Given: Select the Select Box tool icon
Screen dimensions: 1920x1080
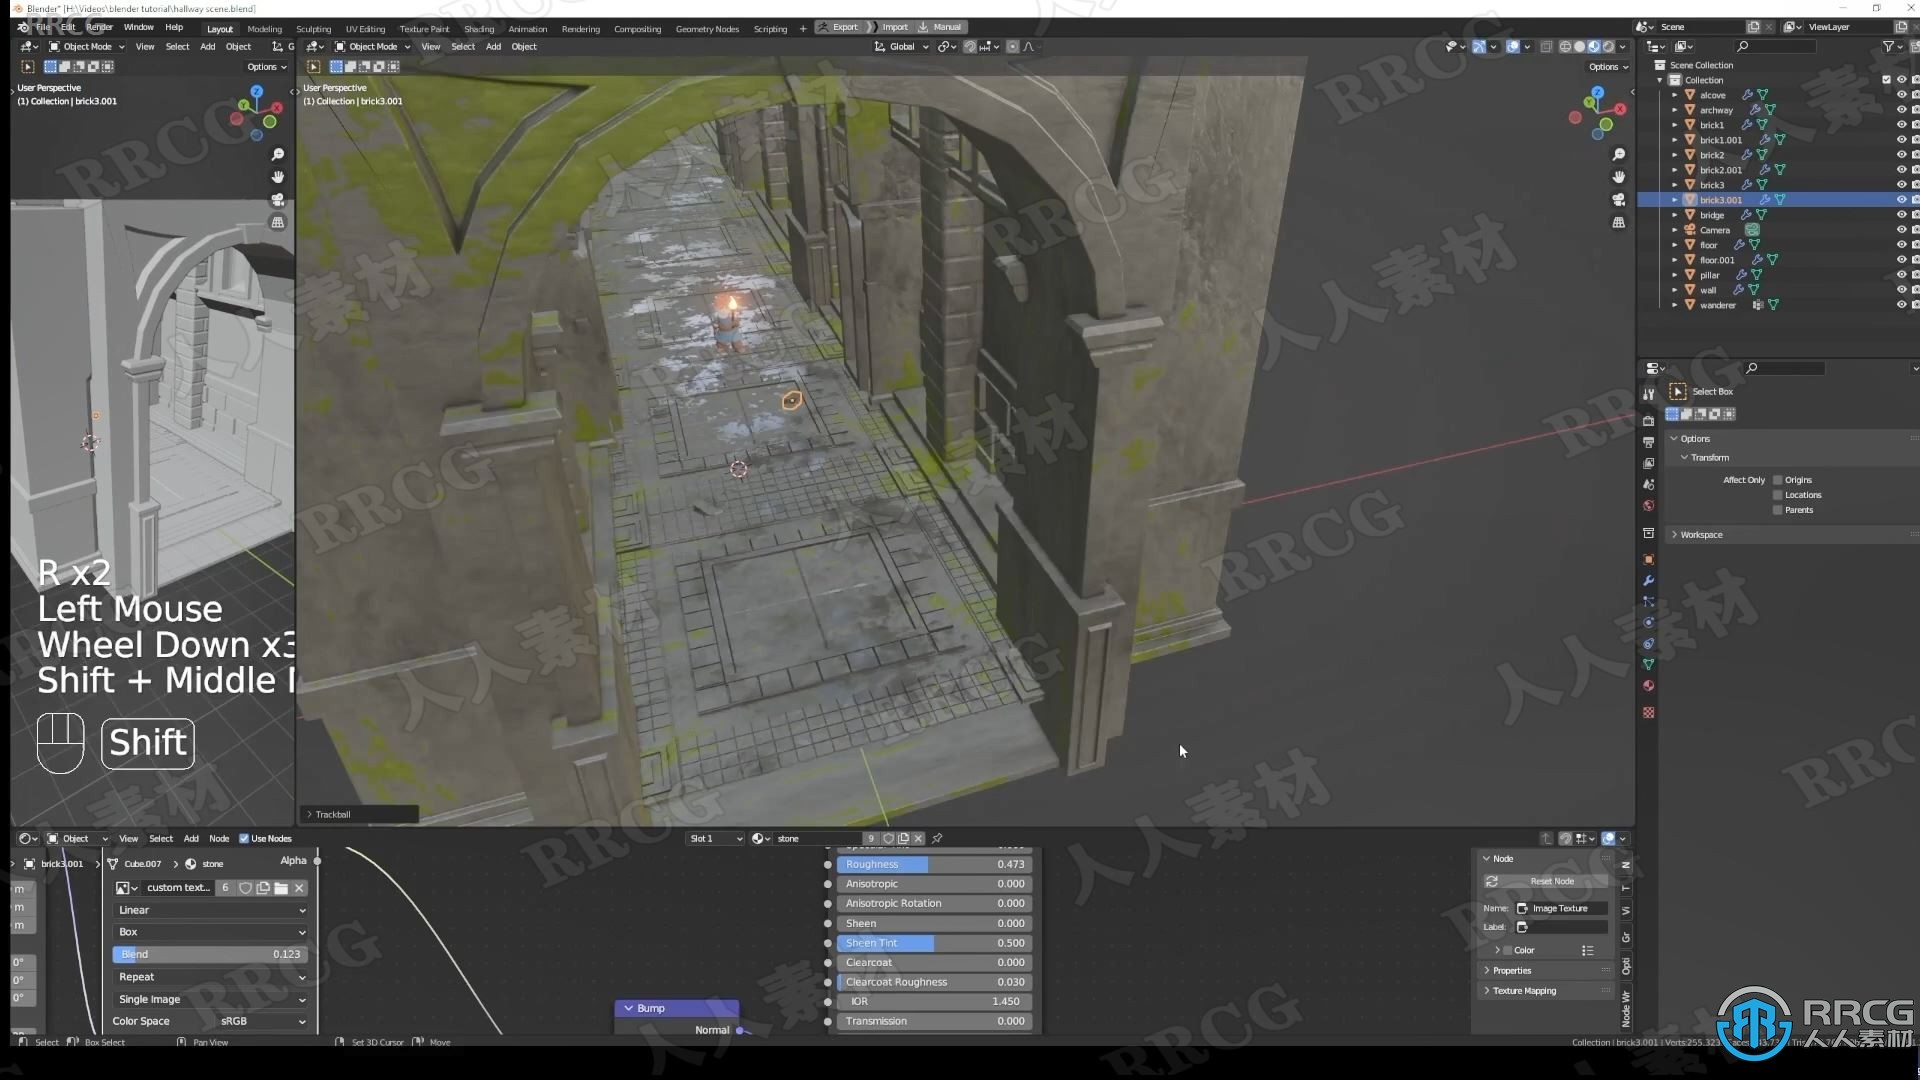Looking at the screenshot, I should point(1678,391).
